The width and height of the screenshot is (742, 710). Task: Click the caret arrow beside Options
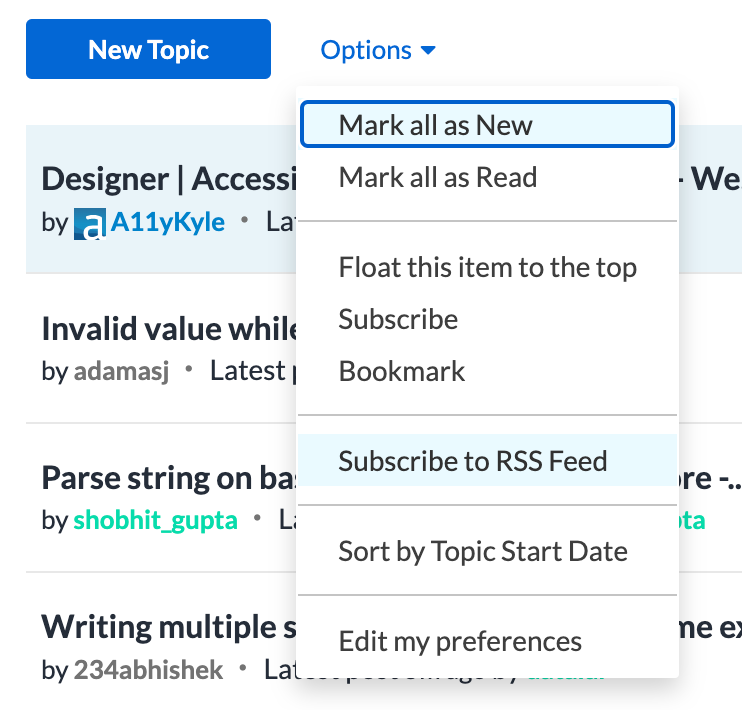[x=428, y=50]
